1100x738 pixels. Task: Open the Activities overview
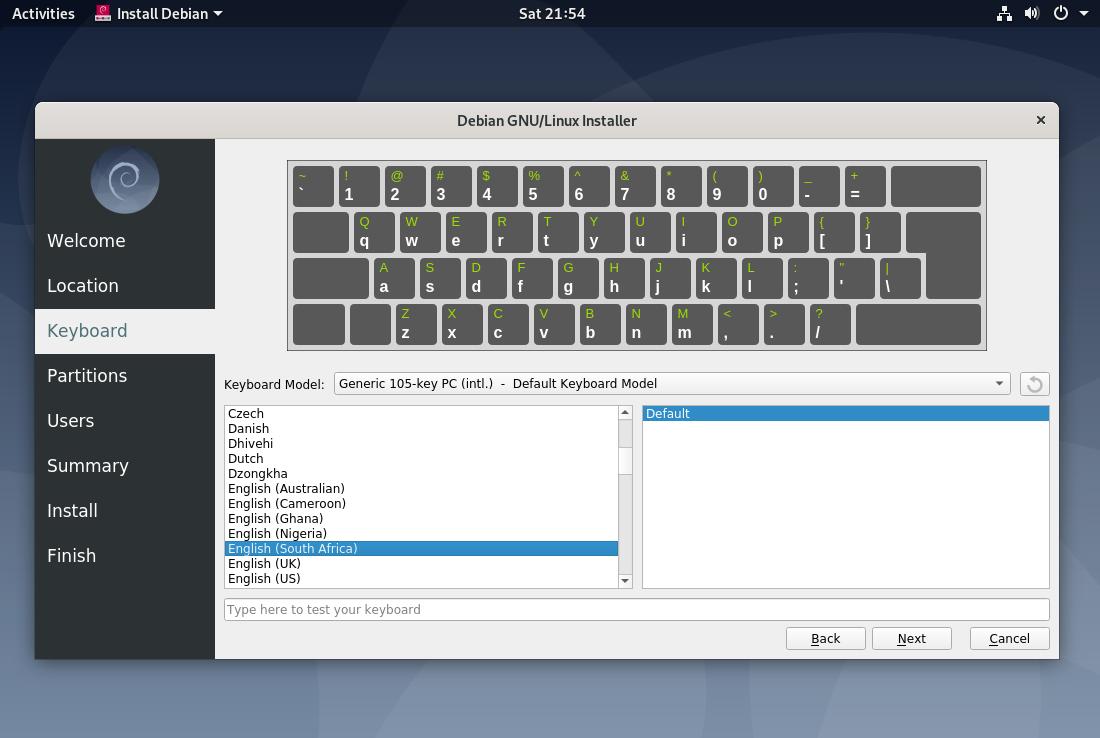43,13
